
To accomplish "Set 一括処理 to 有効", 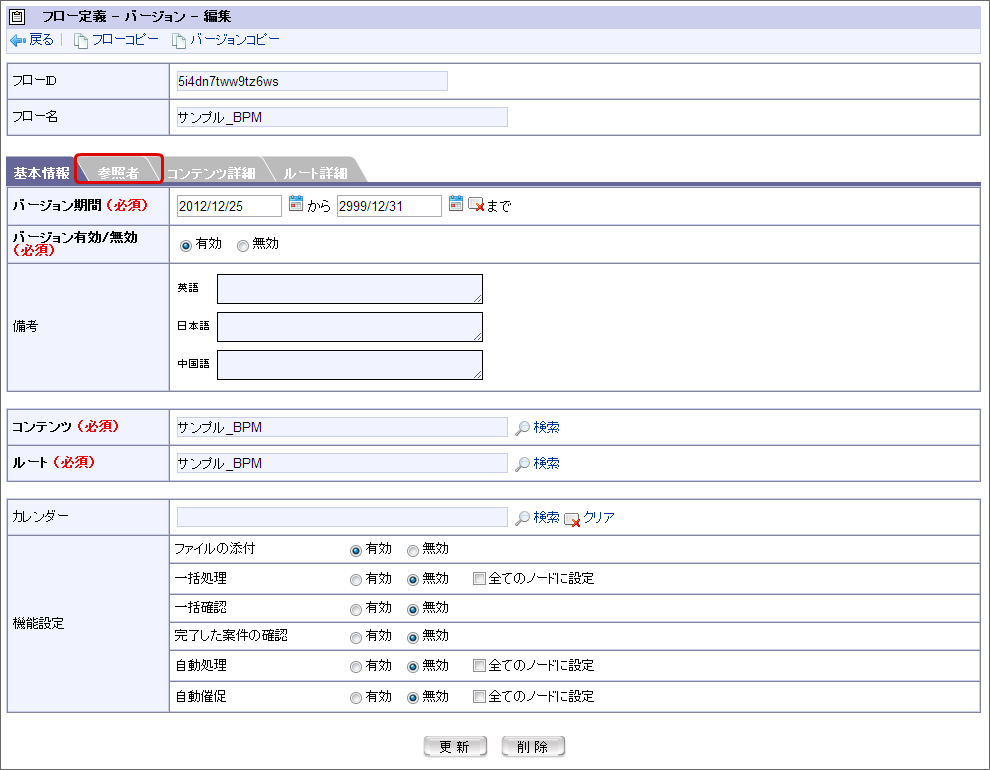I will point(356,579).
